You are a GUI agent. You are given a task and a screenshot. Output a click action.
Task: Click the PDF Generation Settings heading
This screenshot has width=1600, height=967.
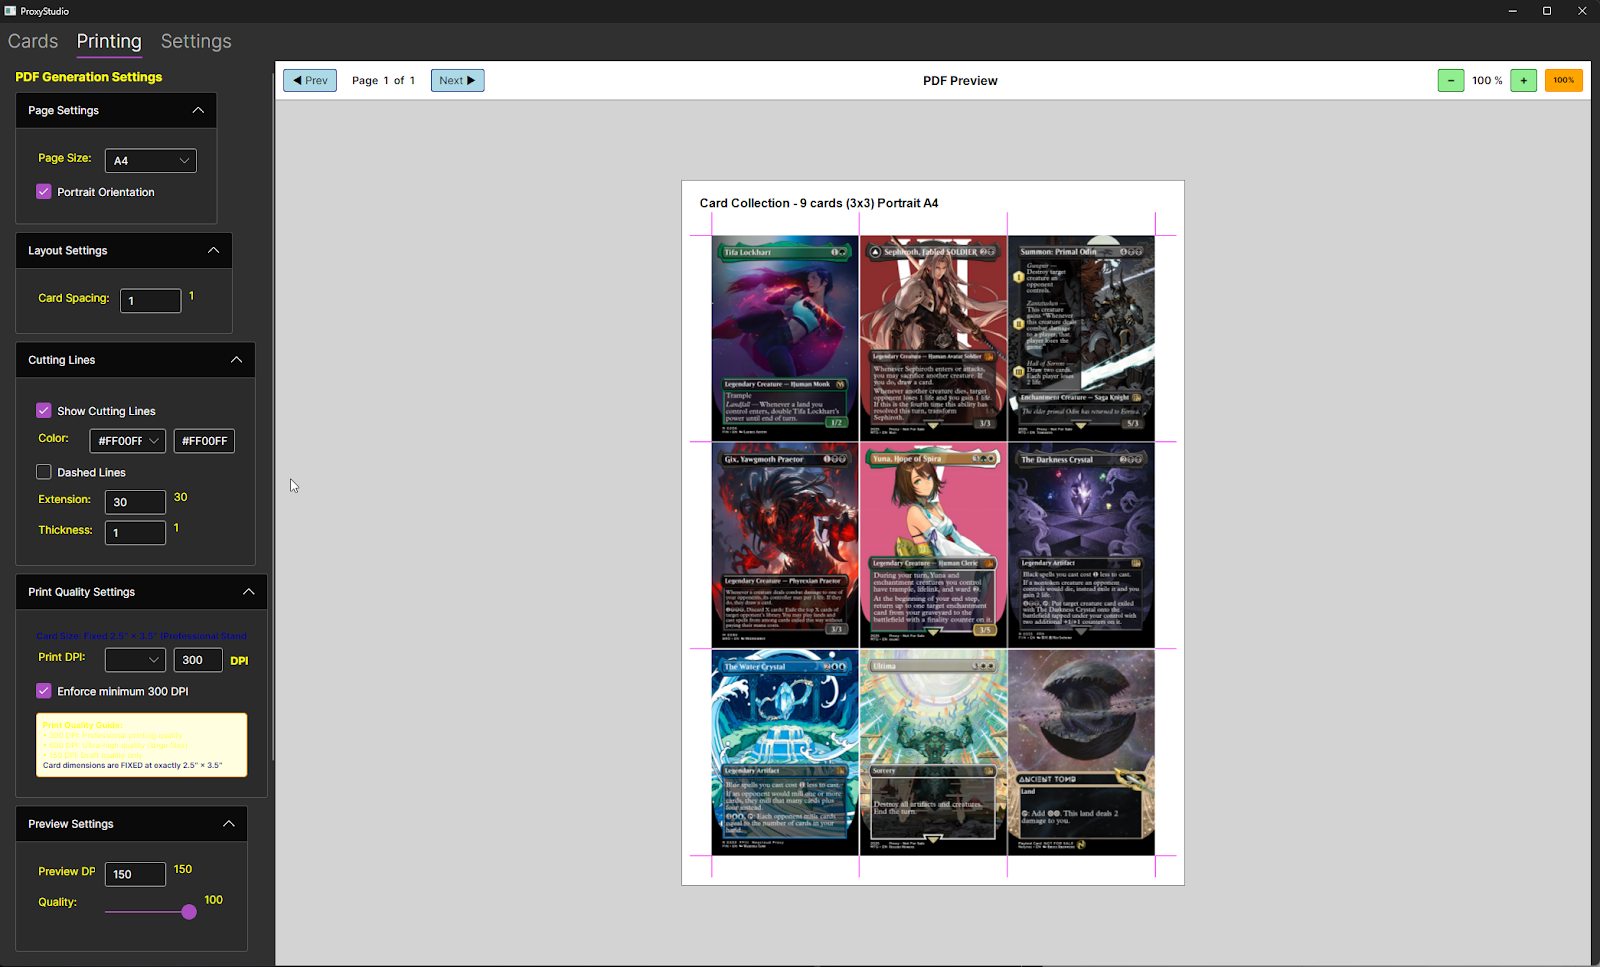coord(89,77)
